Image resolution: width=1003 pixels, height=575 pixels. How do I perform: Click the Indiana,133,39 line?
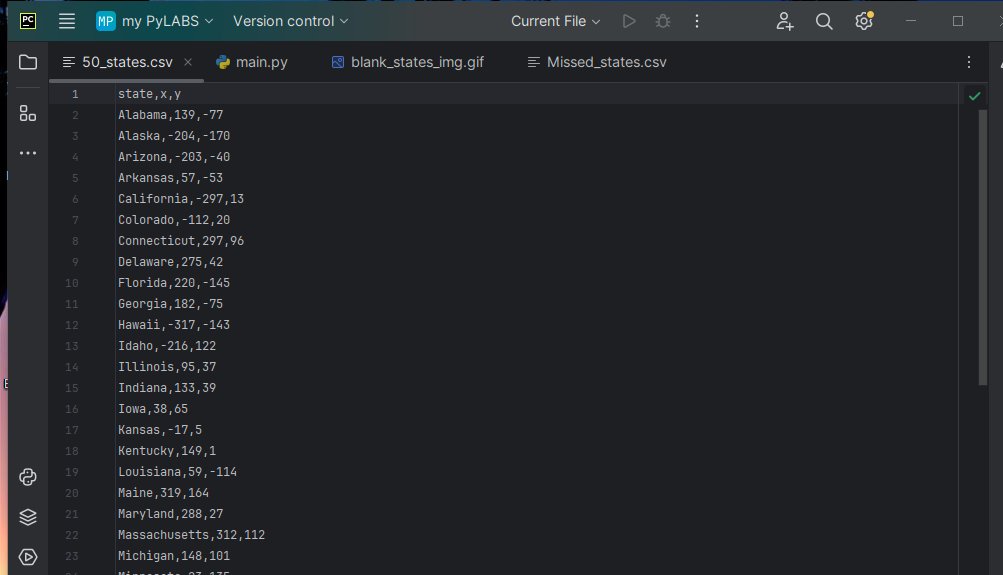166,388
